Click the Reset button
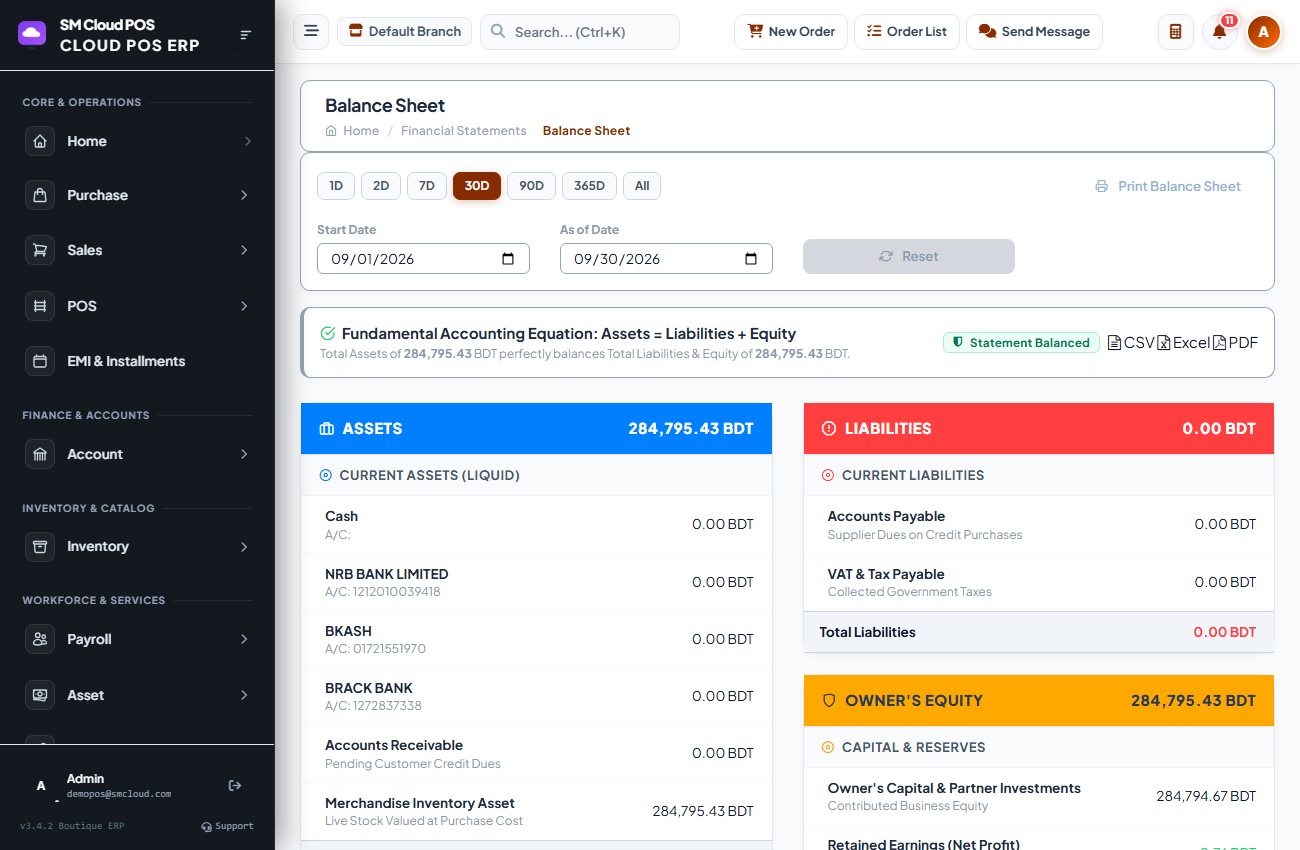This screenshot has height=850, width=1300. (x=909, y=256)
